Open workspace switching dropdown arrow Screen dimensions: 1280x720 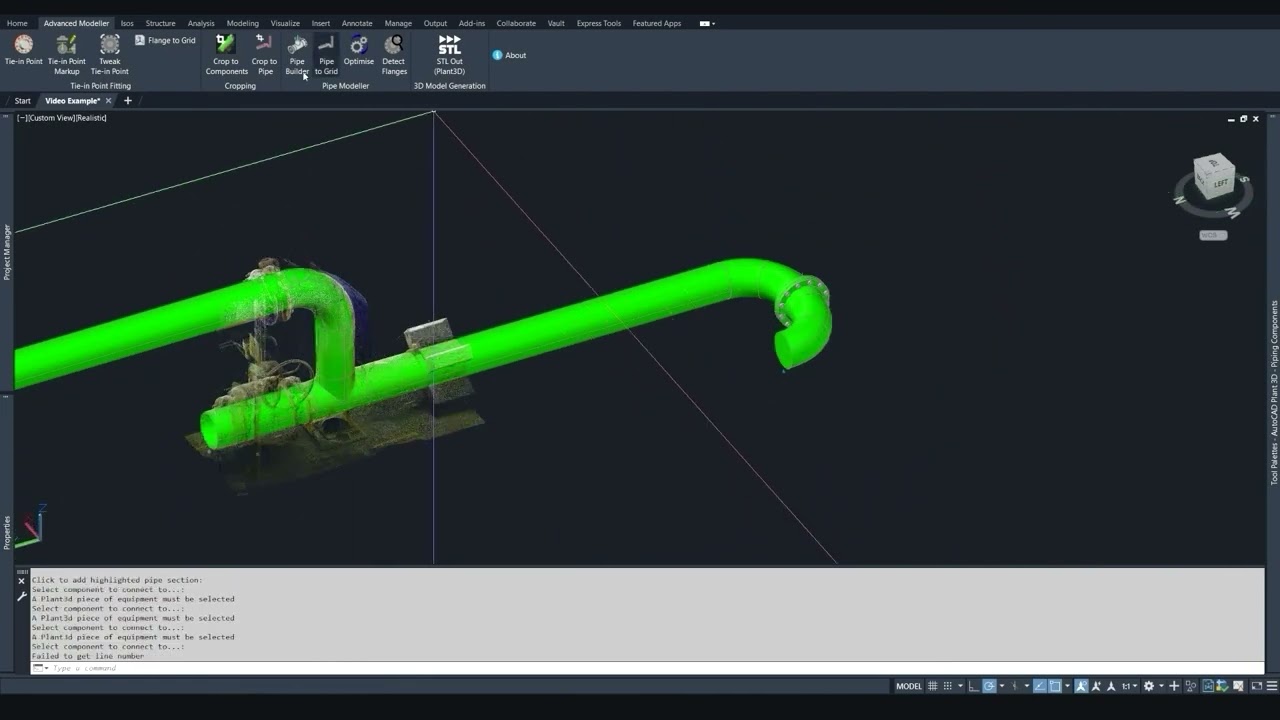[1161, 686]
